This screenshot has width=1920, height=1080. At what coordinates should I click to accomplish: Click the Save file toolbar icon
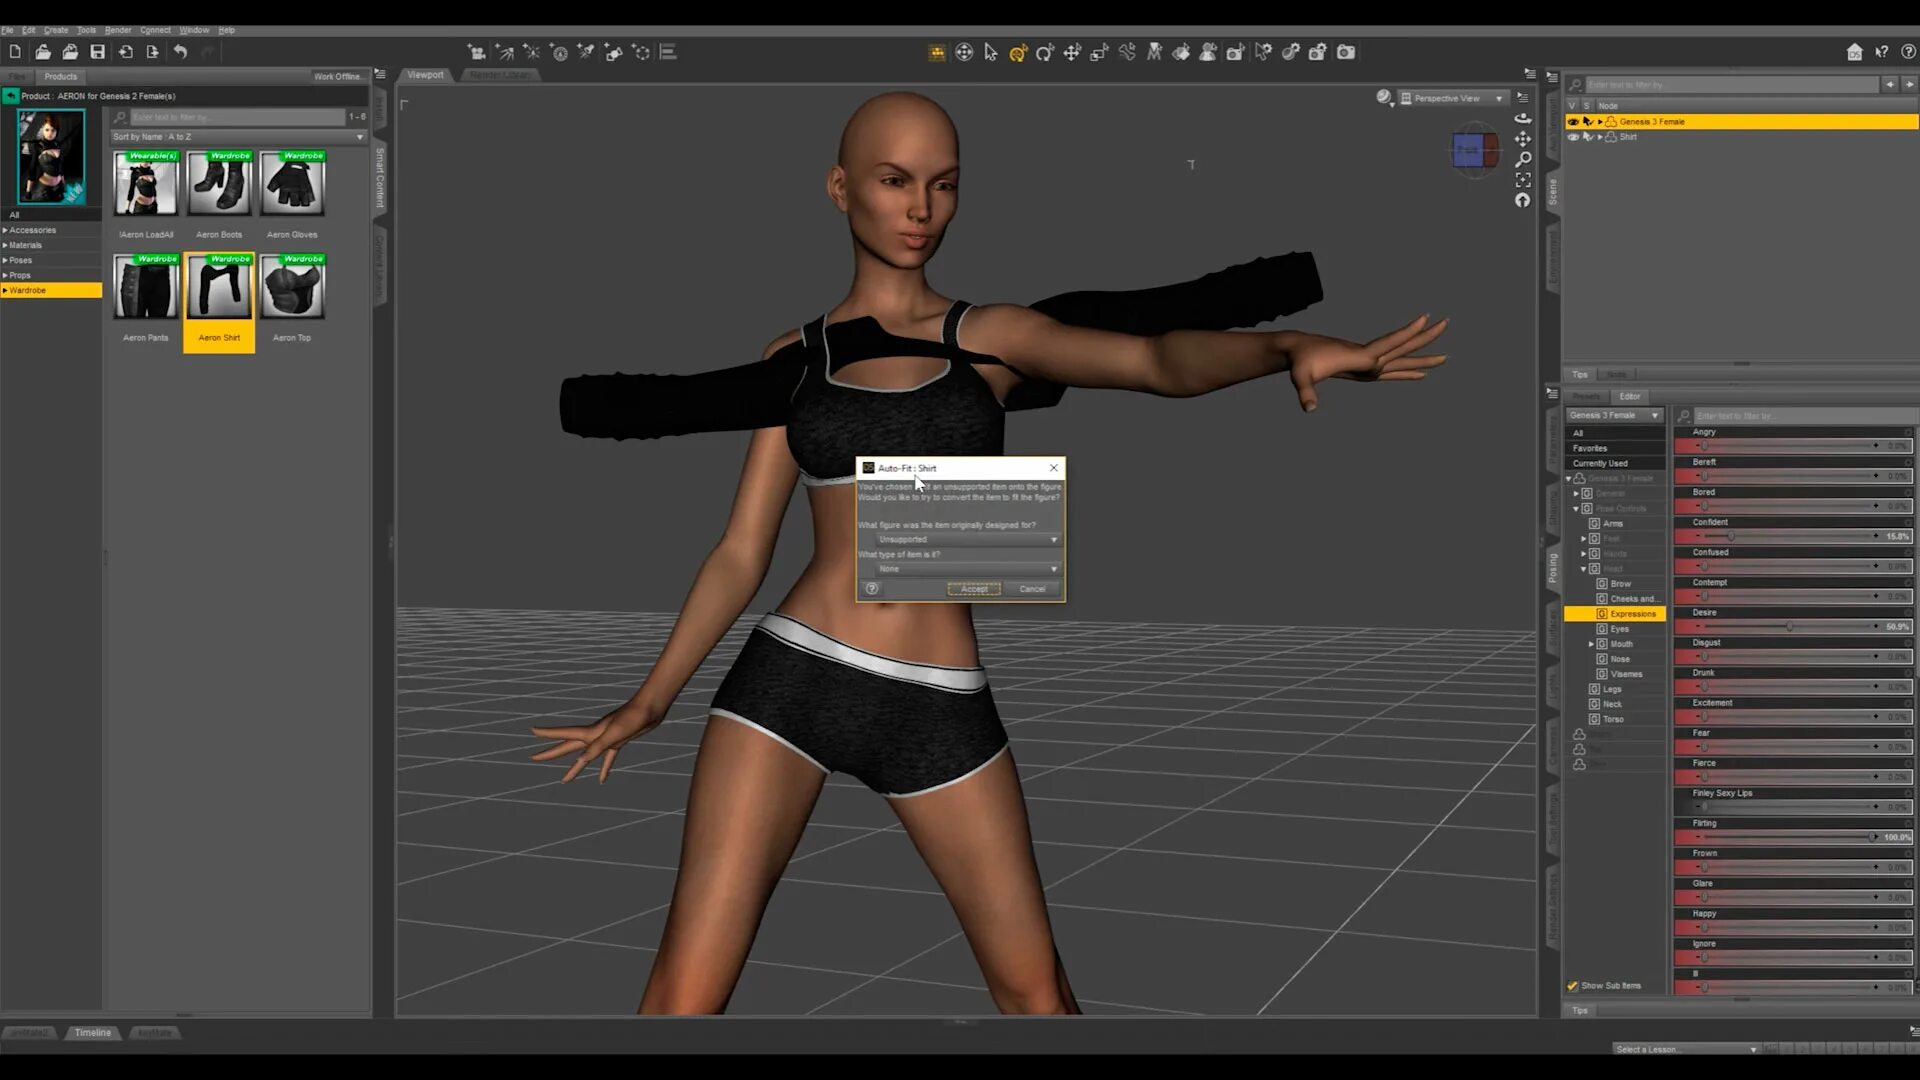click(97, 52)
